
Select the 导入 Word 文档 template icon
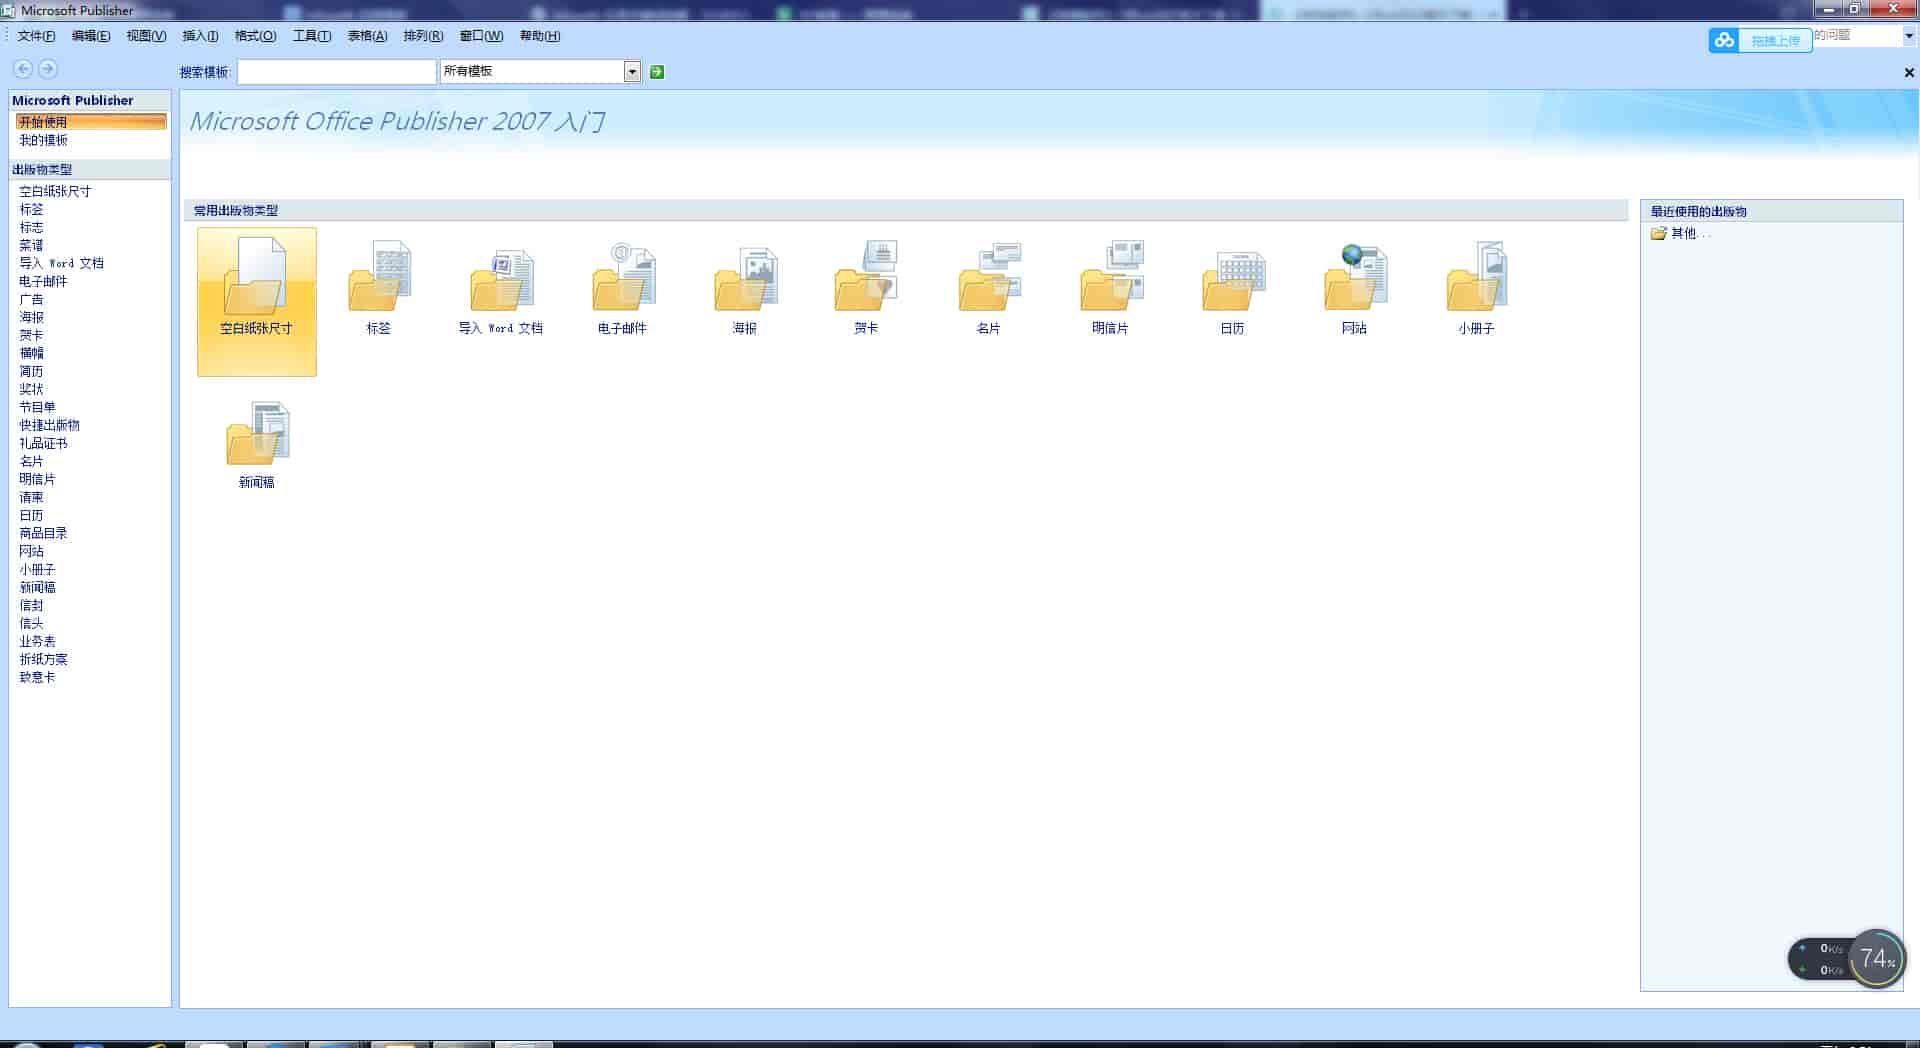[x=501, y=280]
